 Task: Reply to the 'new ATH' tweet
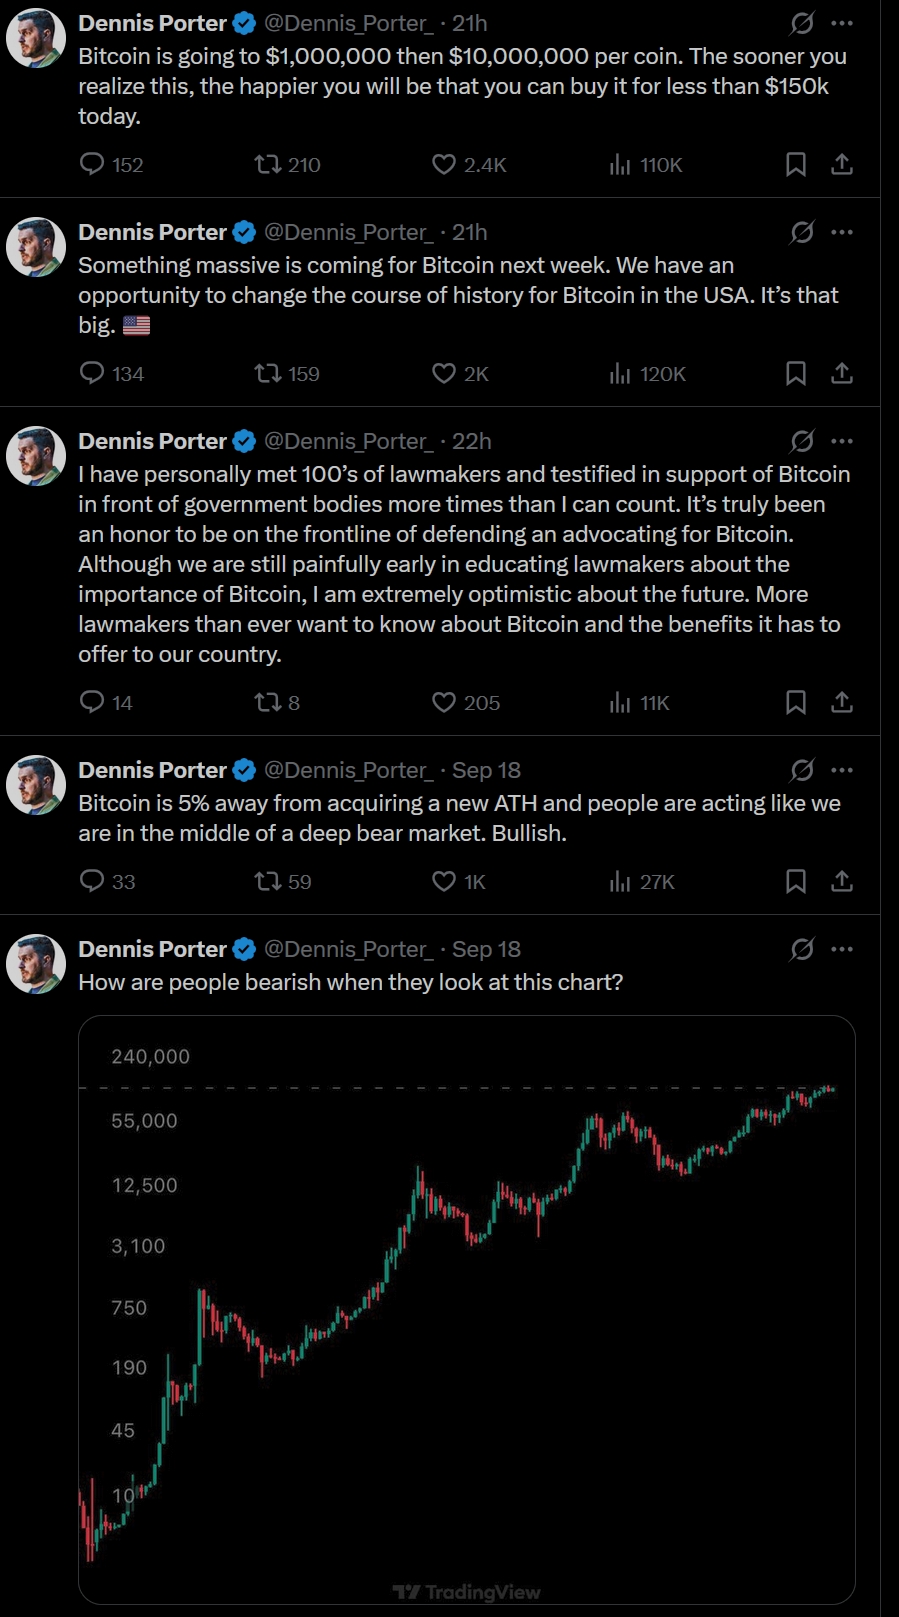click(x=92, y=881)
